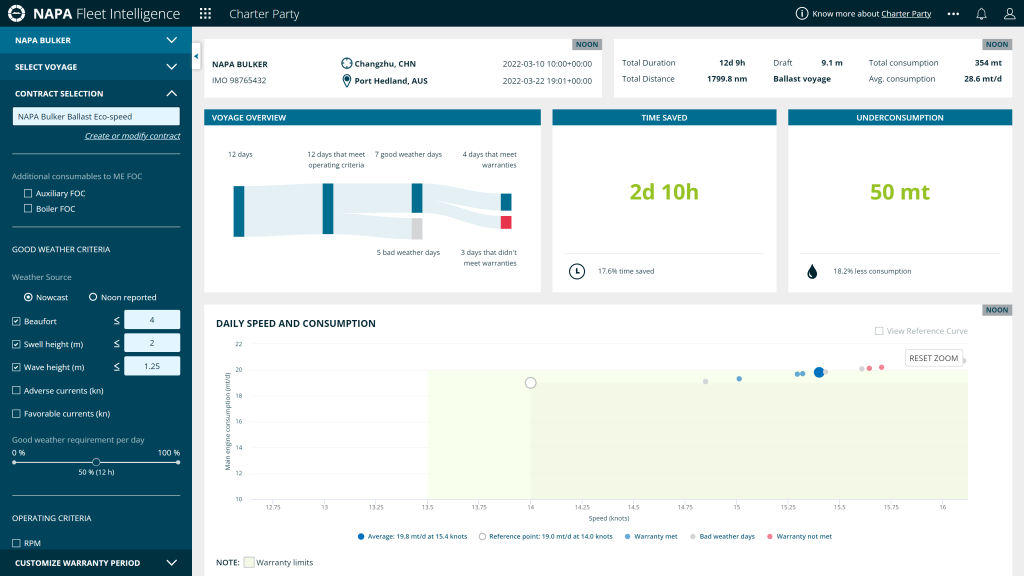Image resolution: width=1024 pixels, height=576 pixels.
Task: Open the contract dropdown NAPA Bulker Ballast Eco-speed
Action: tap(96, 116)
